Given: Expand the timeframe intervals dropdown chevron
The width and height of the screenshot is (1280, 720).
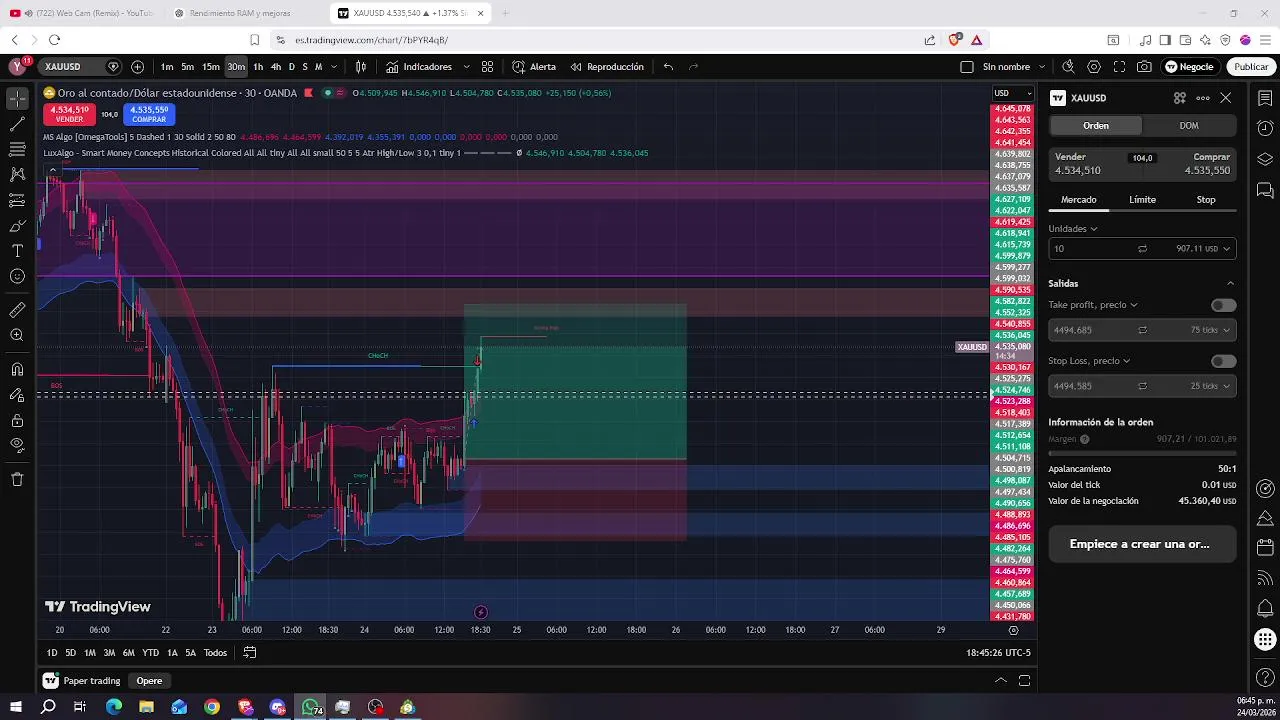Looking at the screenshot, I should click(x=334, y=67).
